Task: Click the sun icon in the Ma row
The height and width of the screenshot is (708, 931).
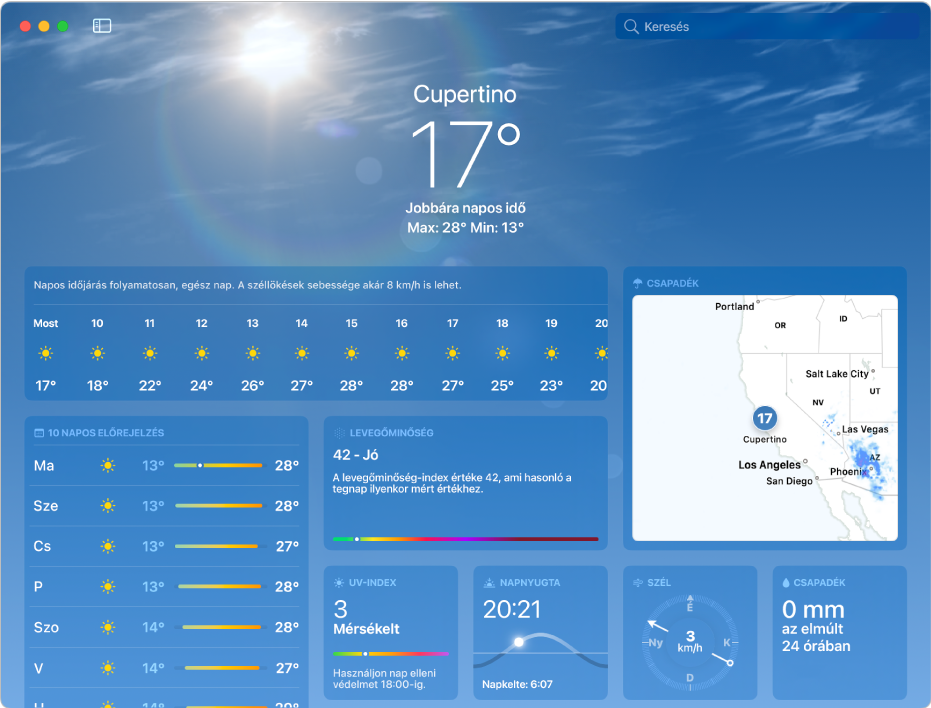Action: click(x=107, y=465)
